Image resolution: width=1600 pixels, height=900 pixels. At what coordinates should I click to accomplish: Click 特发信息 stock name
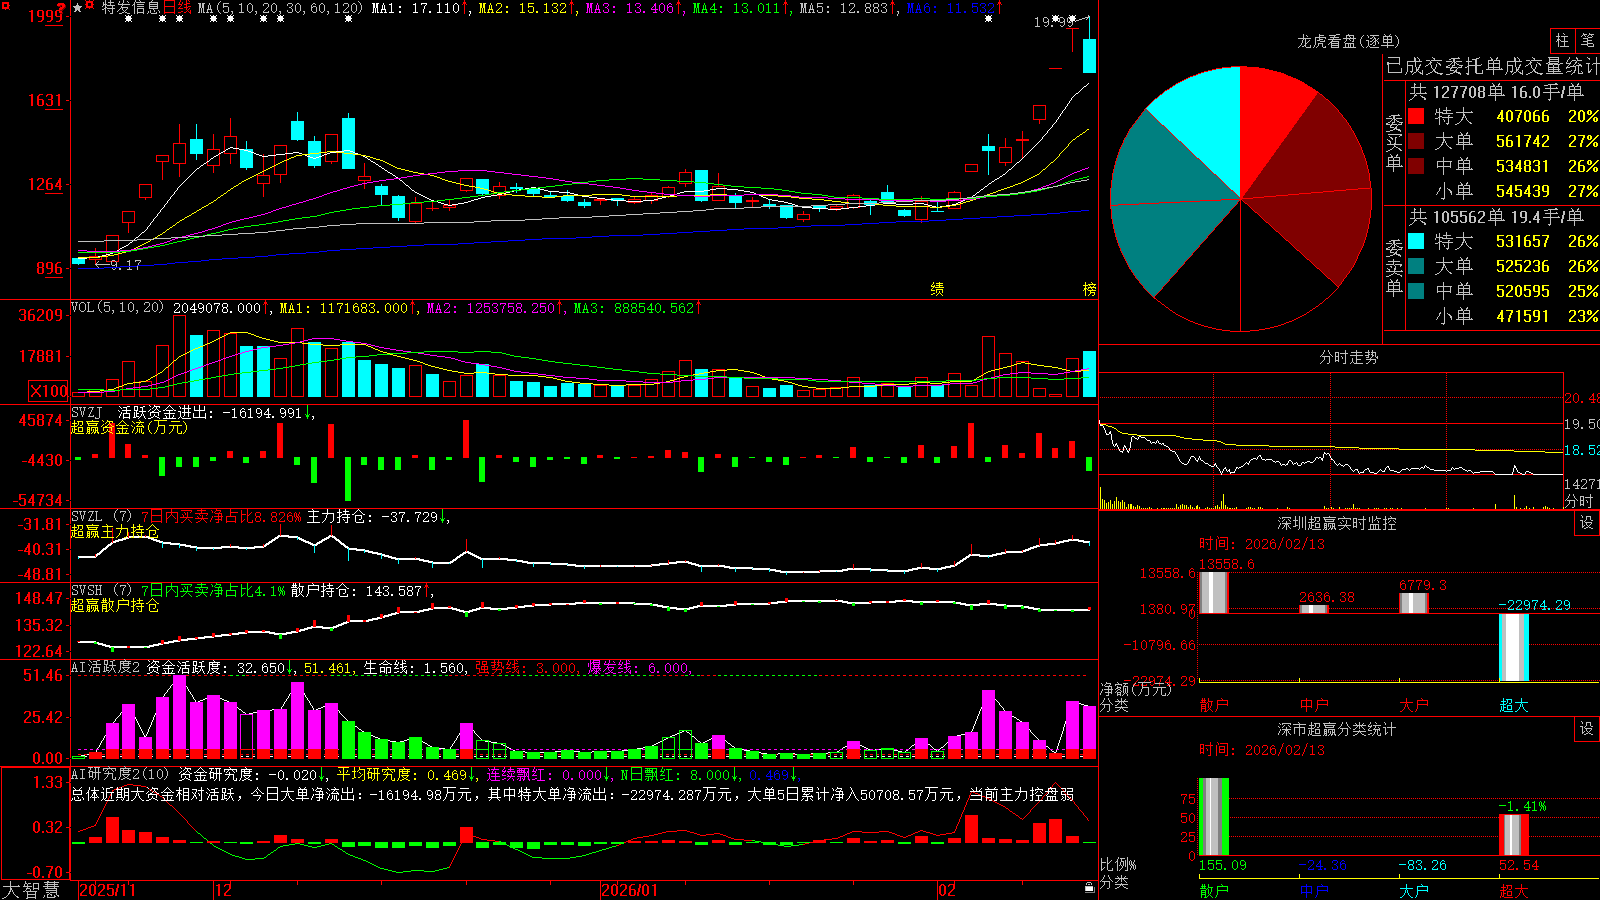(x=131, y=8)
